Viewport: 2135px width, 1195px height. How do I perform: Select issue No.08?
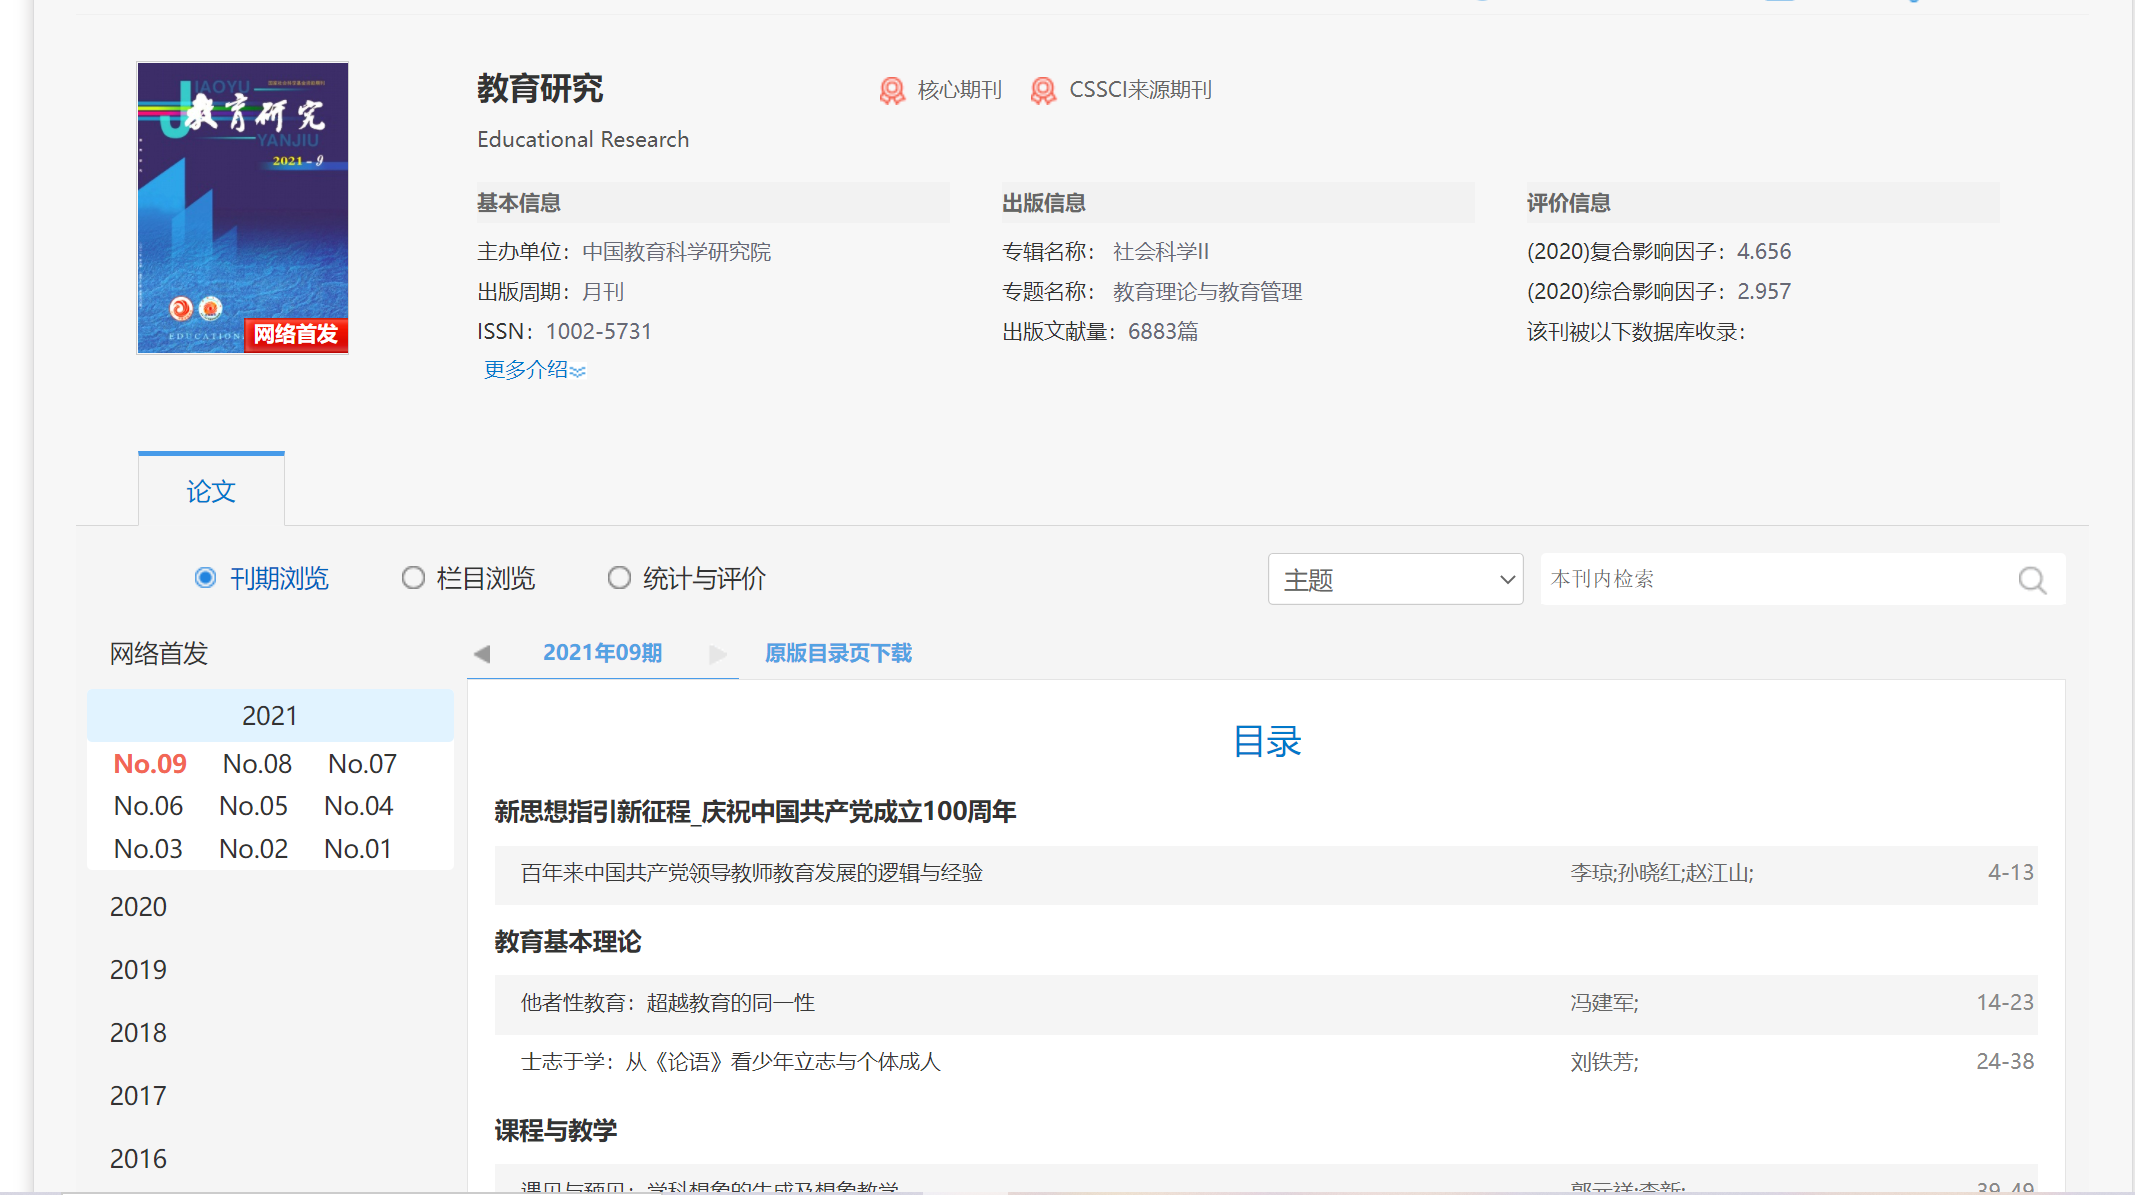click(x=257, y=764)
